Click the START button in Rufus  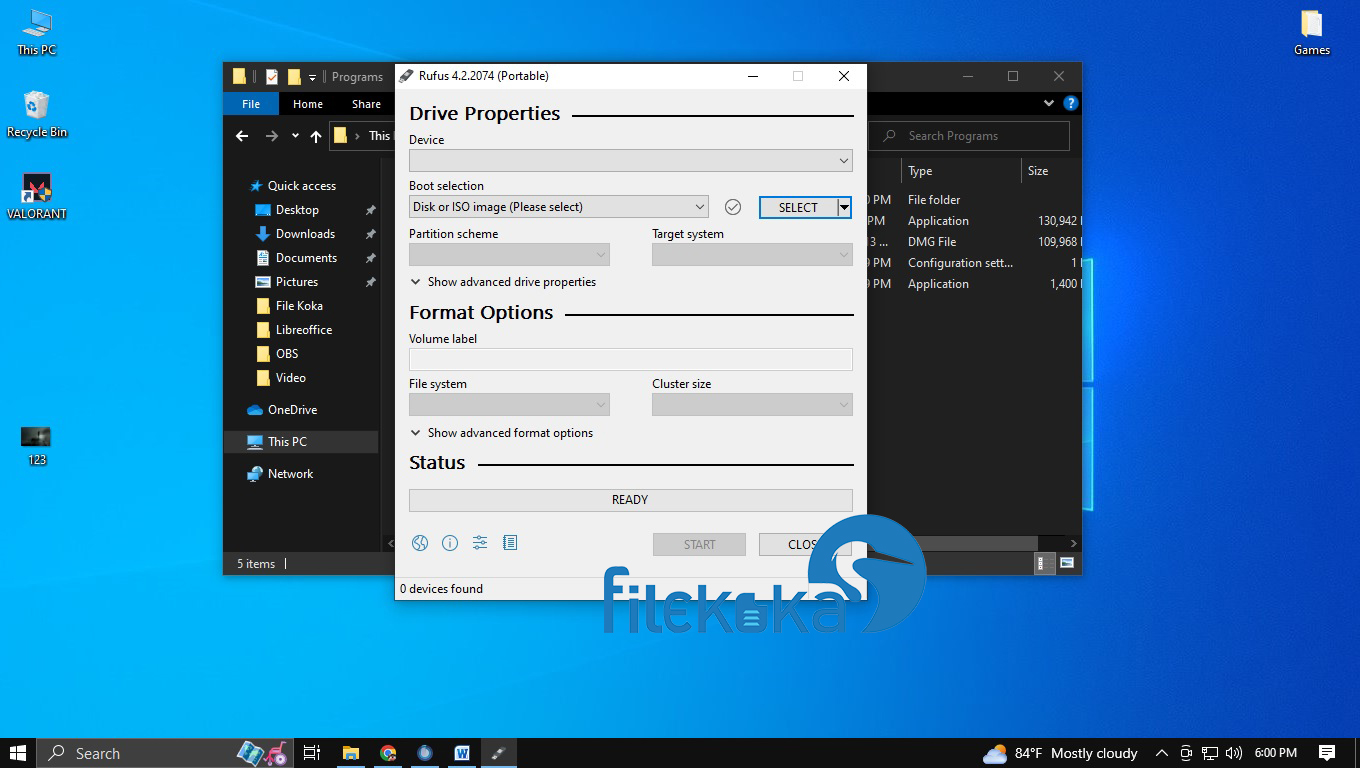tap(699, 545)
